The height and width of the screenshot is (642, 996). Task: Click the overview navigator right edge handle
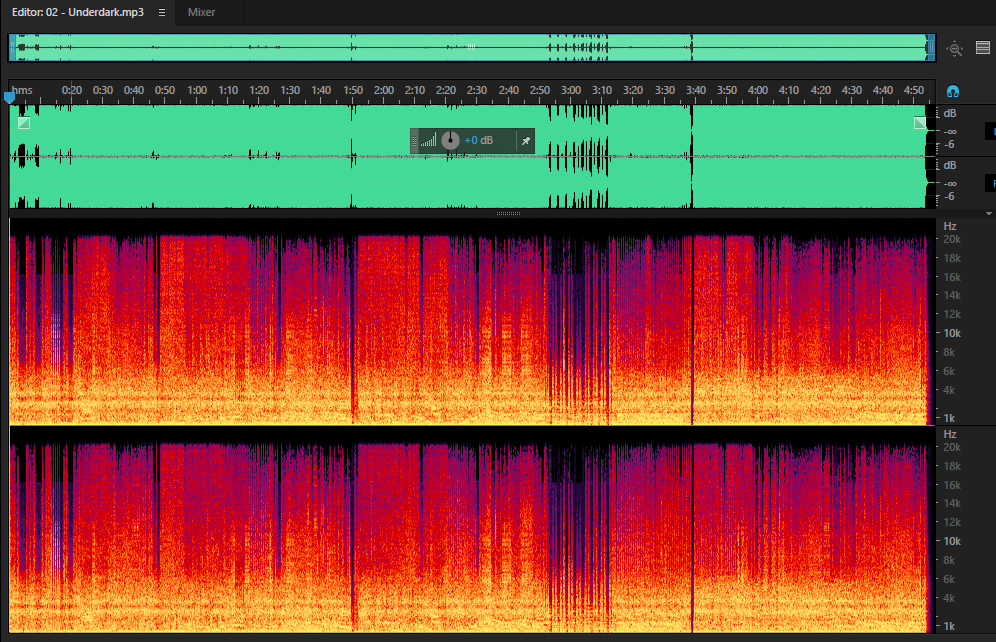931,48
